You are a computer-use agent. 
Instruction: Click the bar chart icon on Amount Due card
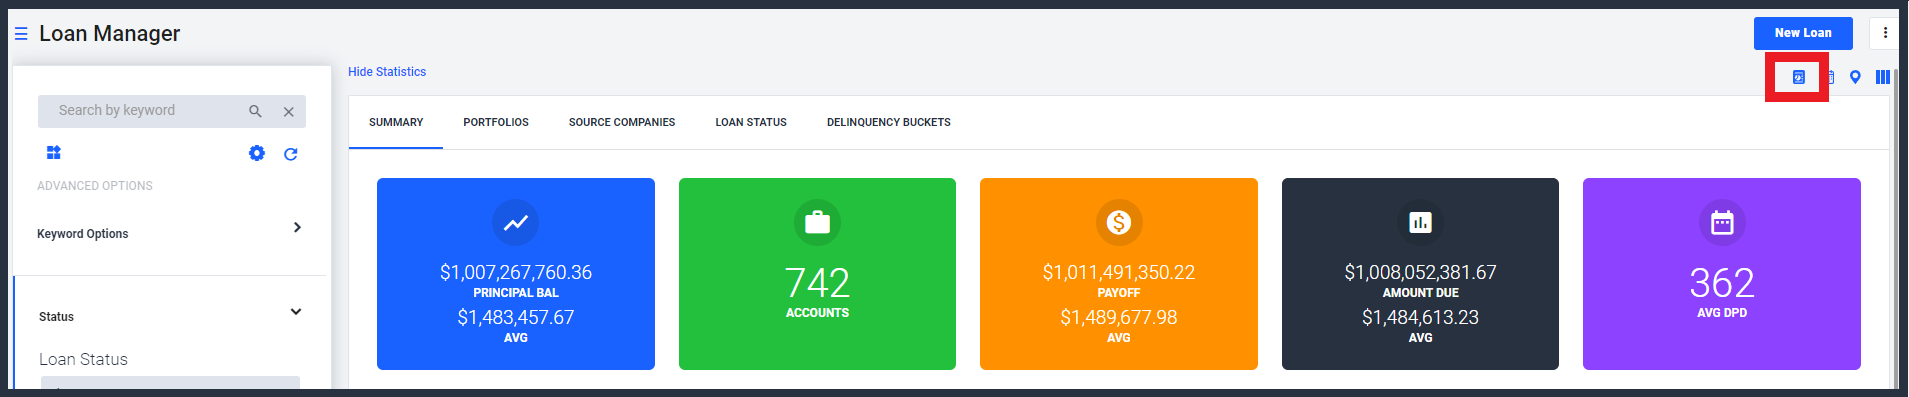1420,222
